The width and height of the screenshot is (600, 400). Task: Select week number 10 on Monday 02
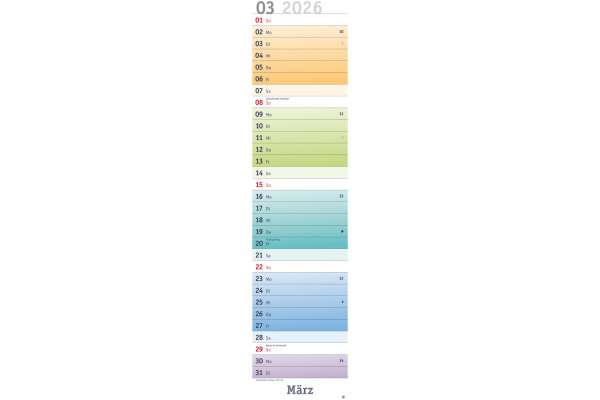pos(341,31)
